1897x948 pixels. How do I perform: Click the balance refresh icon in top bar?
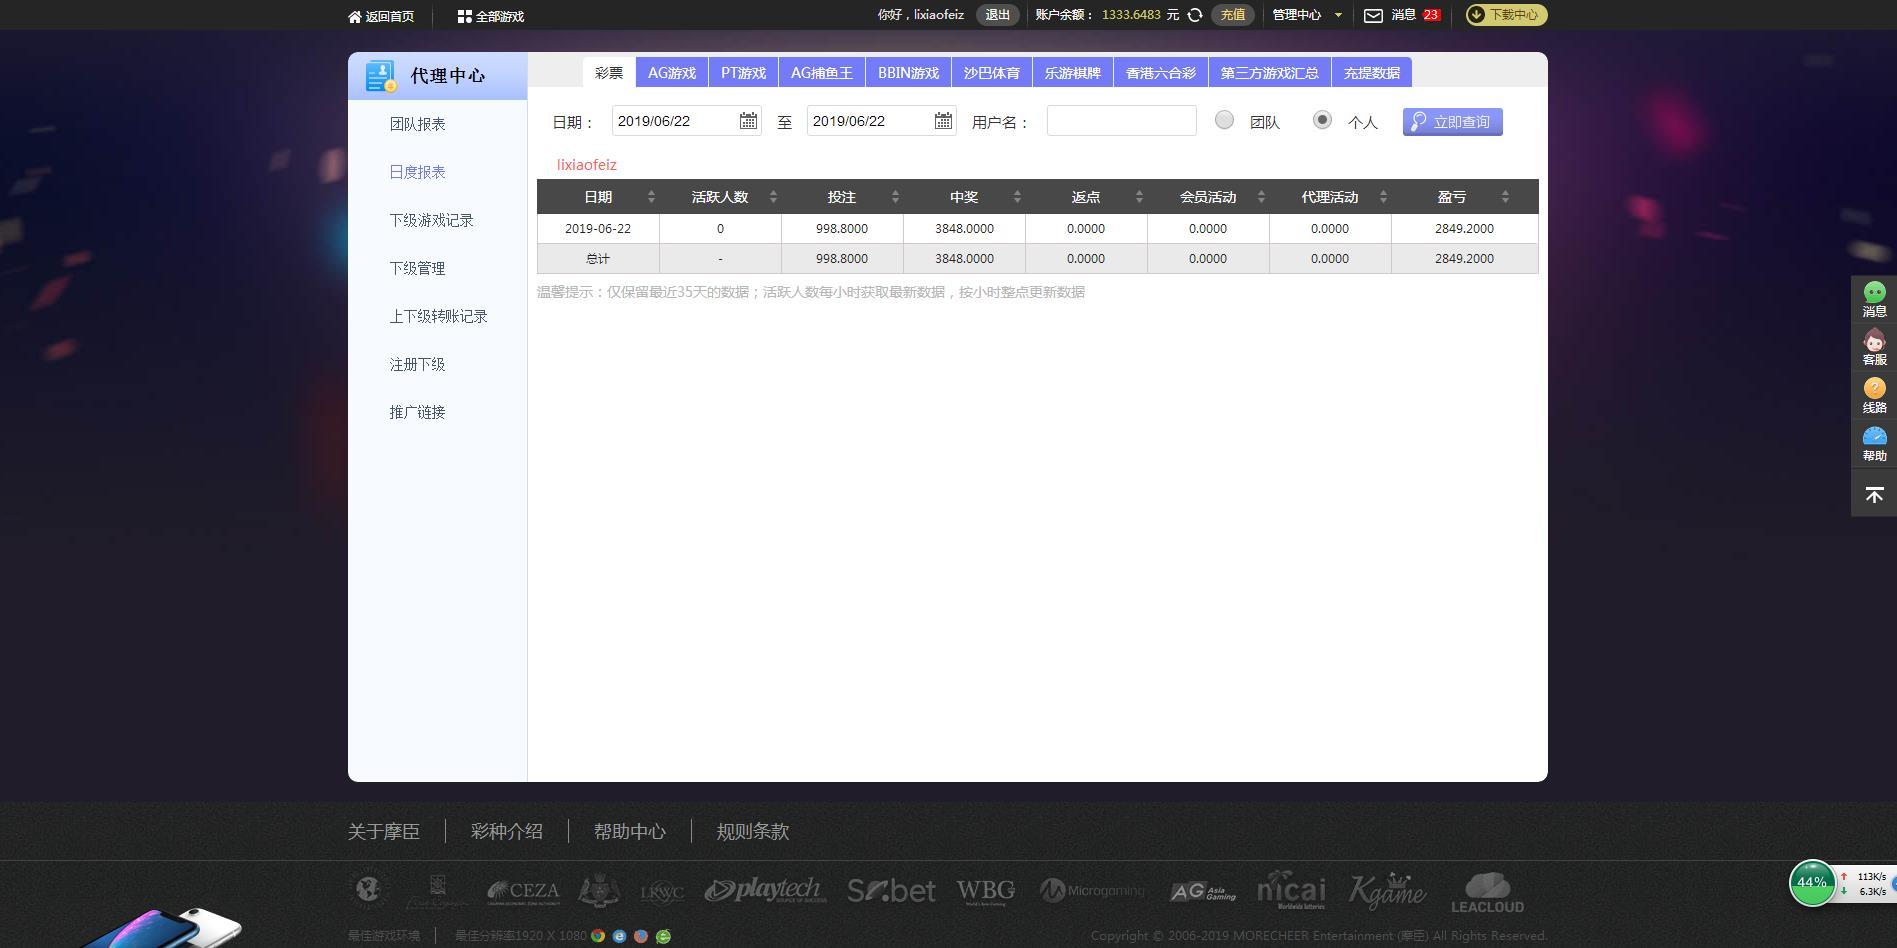(1193, 15)
